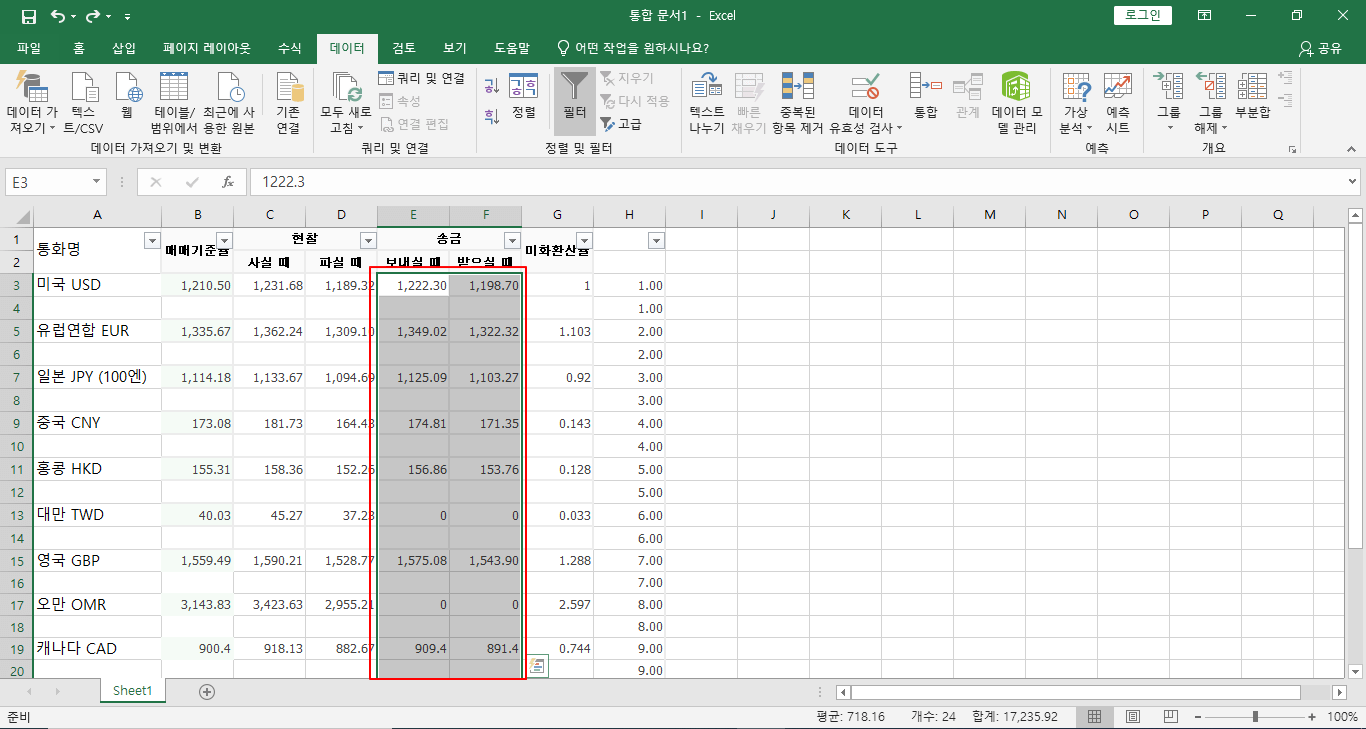Select the Sheet1 tab
This screenshot has width=1366, height=729.
tap(133, 691)
